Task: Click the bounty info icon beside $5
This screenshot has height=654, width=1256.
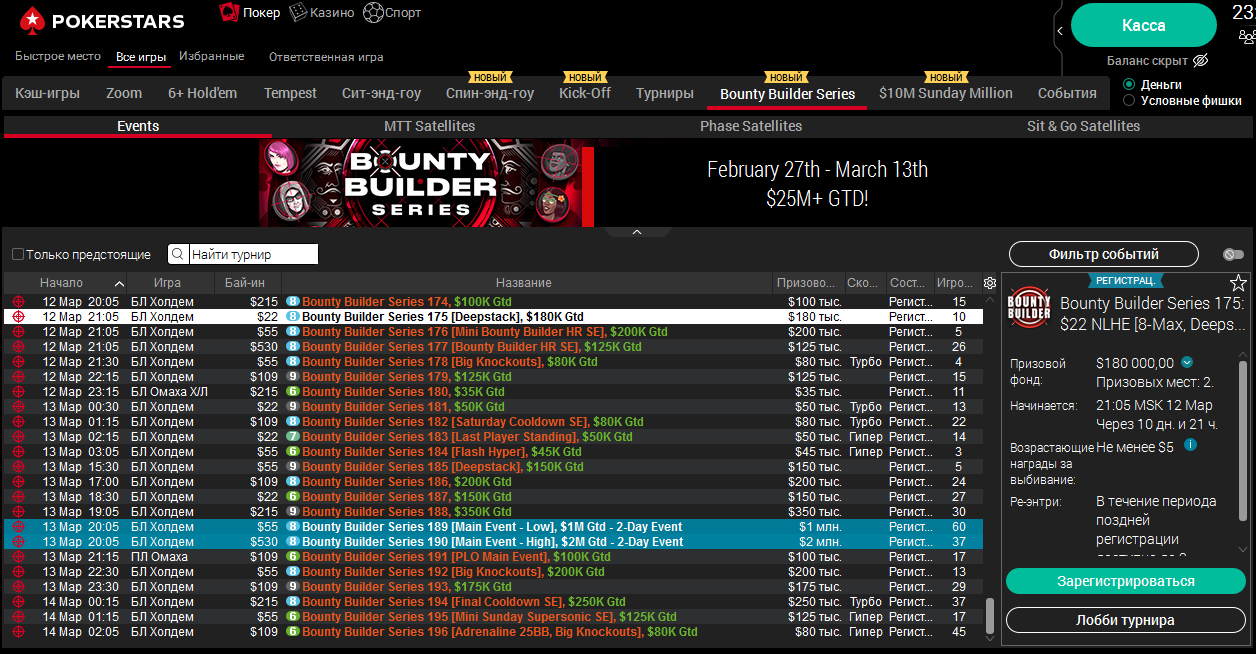Action: (1190, 445)
